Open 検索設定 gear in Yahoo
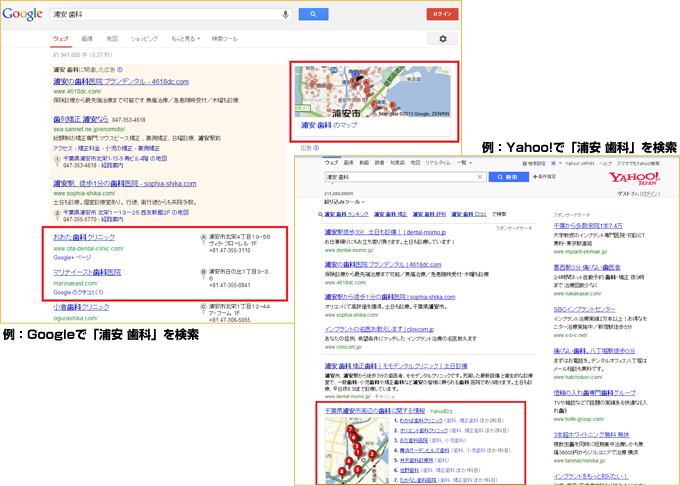Image resolution: width=680 pixels, height=486 pixels. (534, 163)
